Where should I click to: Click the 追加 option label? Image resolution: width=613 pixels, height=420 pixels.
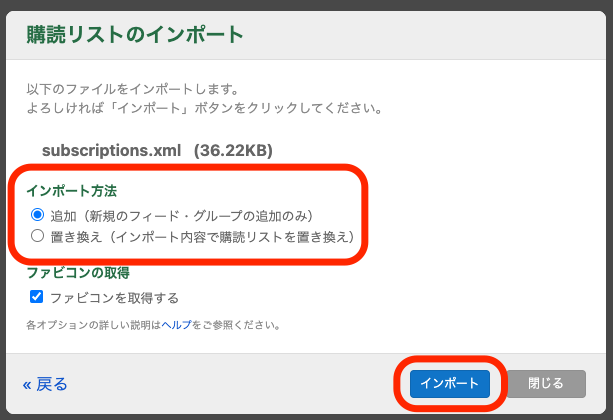(x=63, y=215)
